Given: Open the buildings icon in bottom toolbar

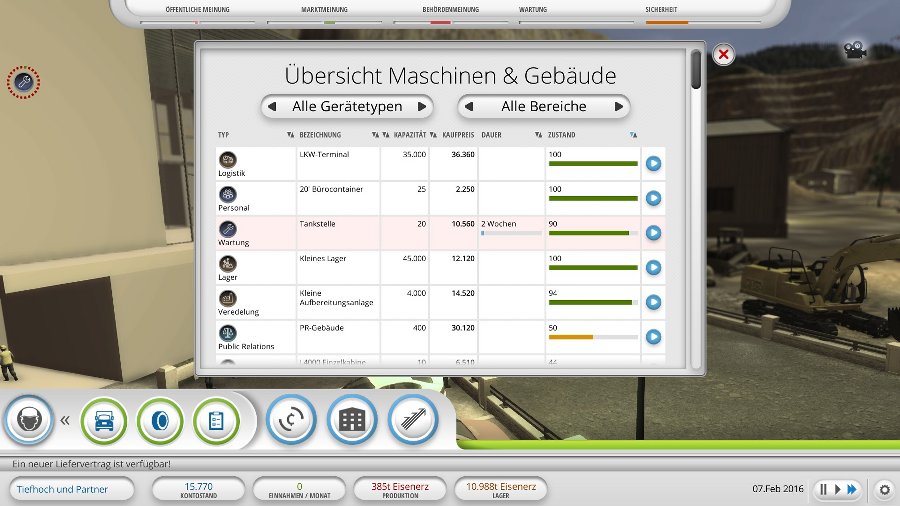Looking at the screenshot, I should click(352, 421).
